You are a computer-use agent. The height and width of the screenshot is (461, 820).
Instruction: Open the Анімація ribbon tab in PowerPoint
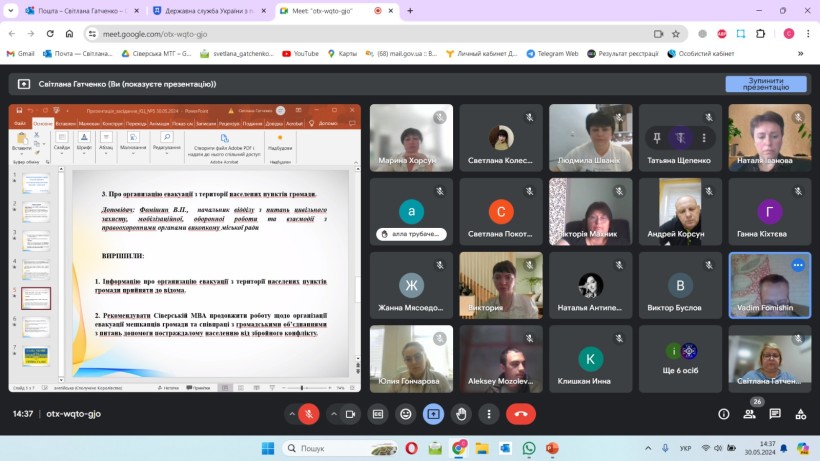tap(159, 124)
